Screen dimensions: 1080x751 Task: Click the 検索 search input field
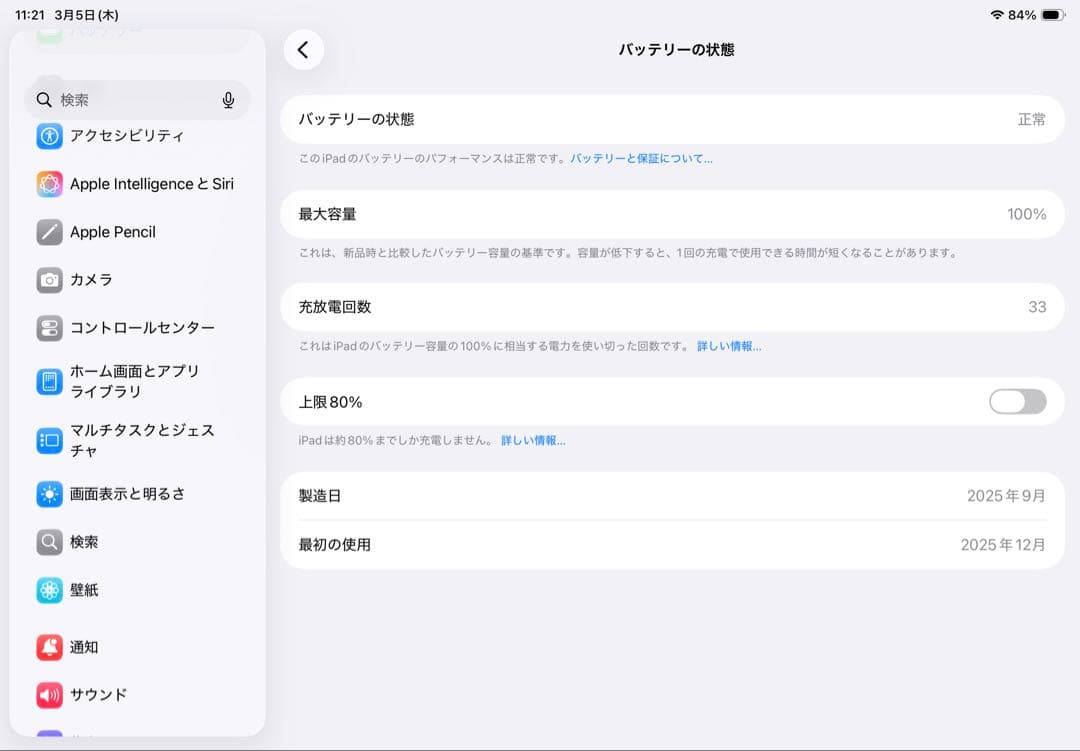[137, 100]
